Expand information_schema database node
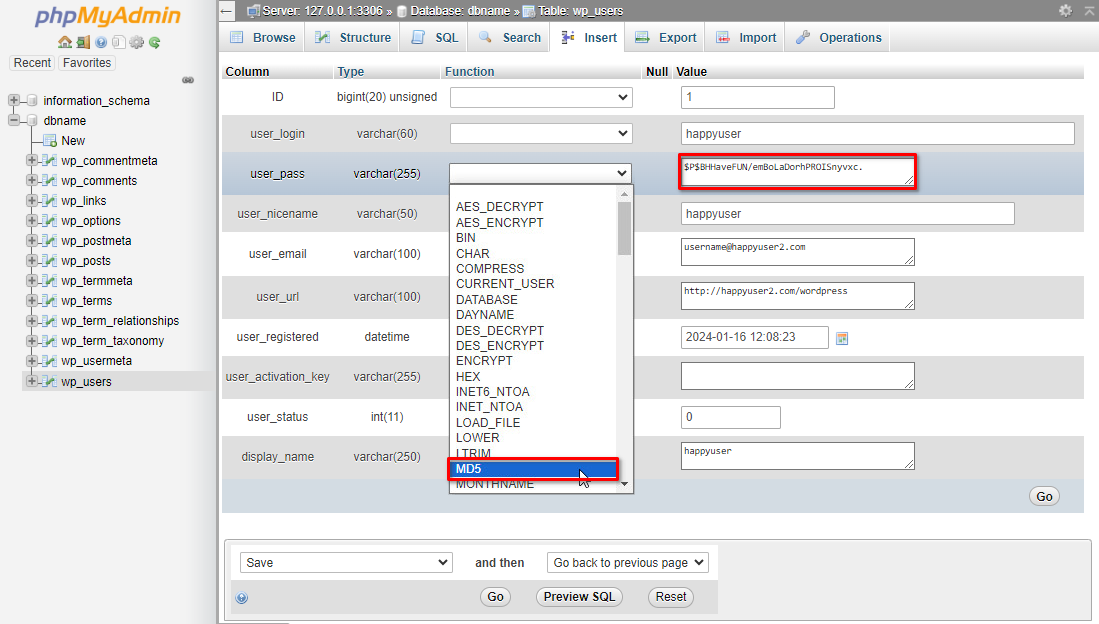Viewport: 1099px width, 624px height. click(x=13, y=100)
